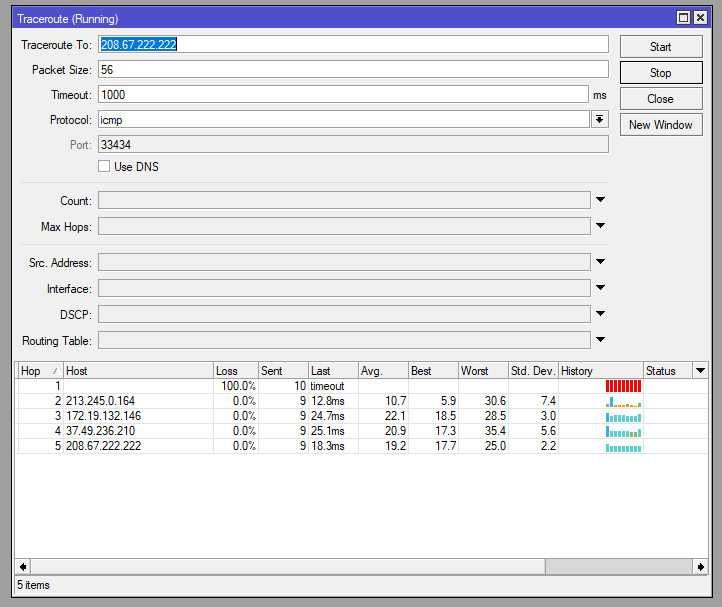Image resolution: width=722 pixels, height=607 pixels.
Task: Click the 30.6 worst value
Action: [x=495, y=401]
